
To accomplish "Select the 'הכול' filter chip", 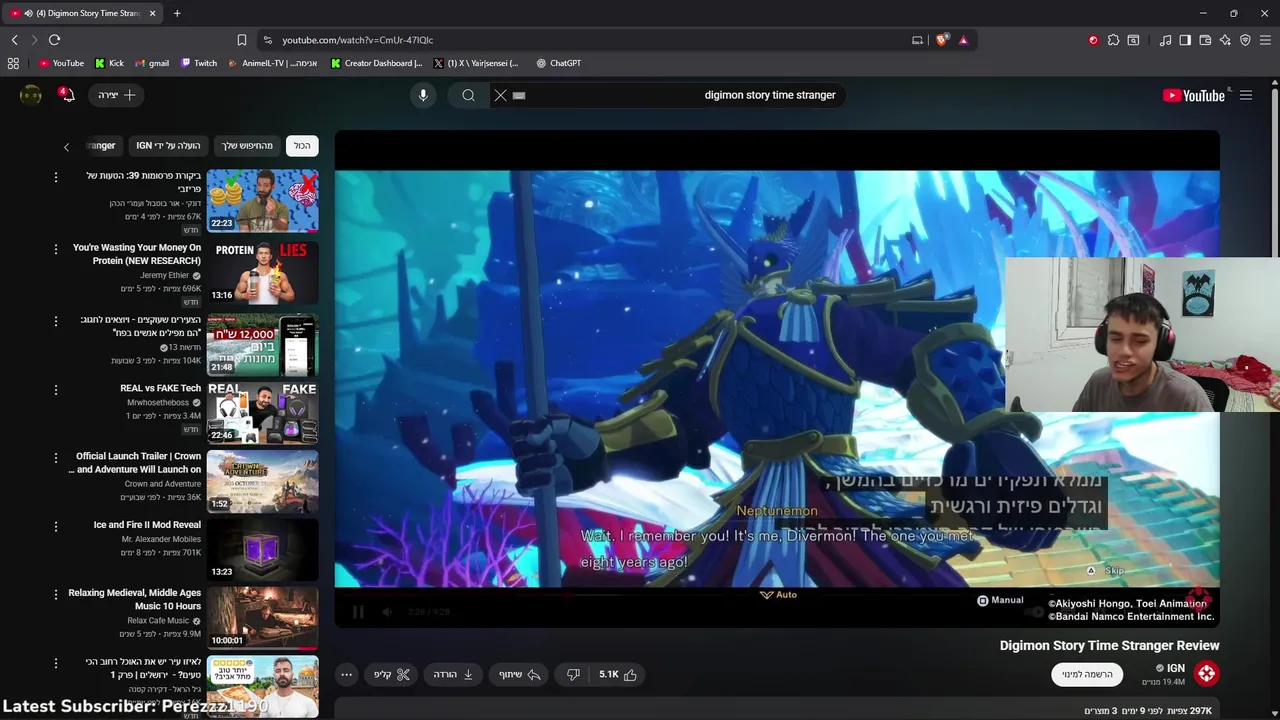I will tap(302, 146).
